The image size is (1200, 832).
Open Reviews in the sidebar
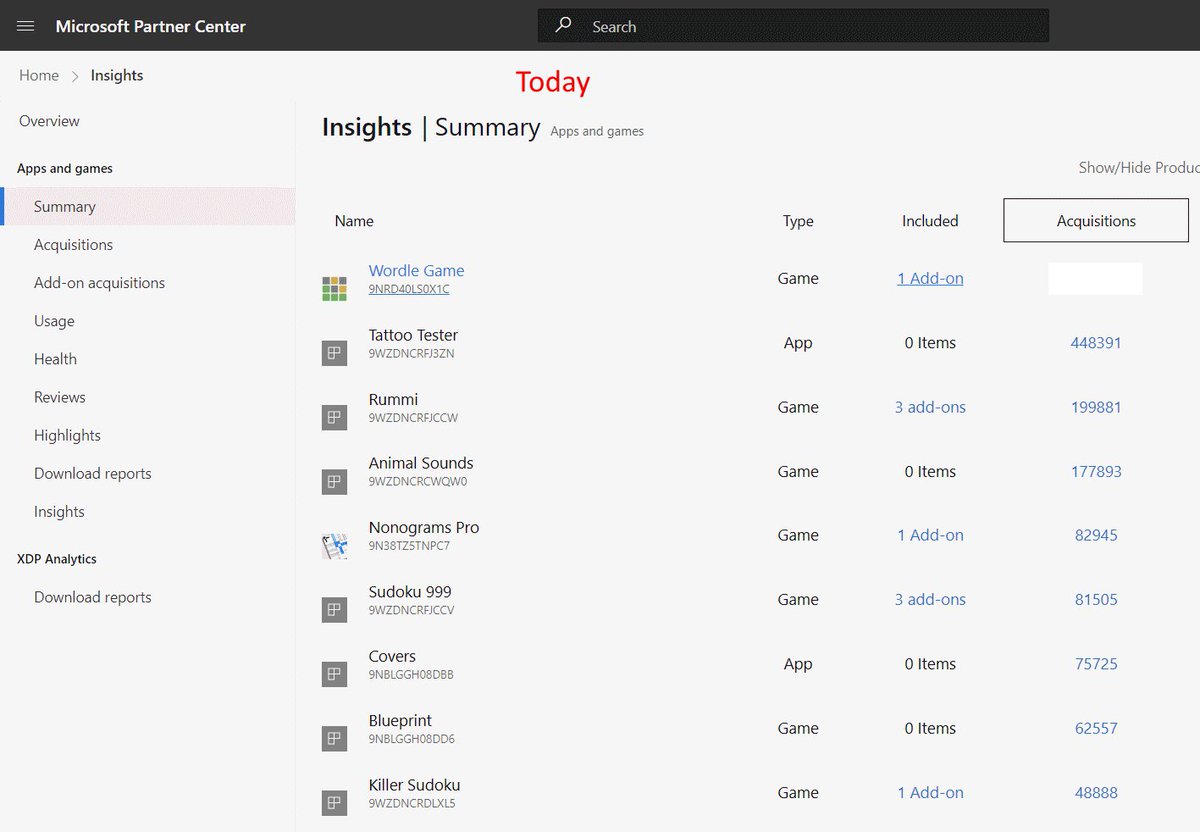point(60,397)
